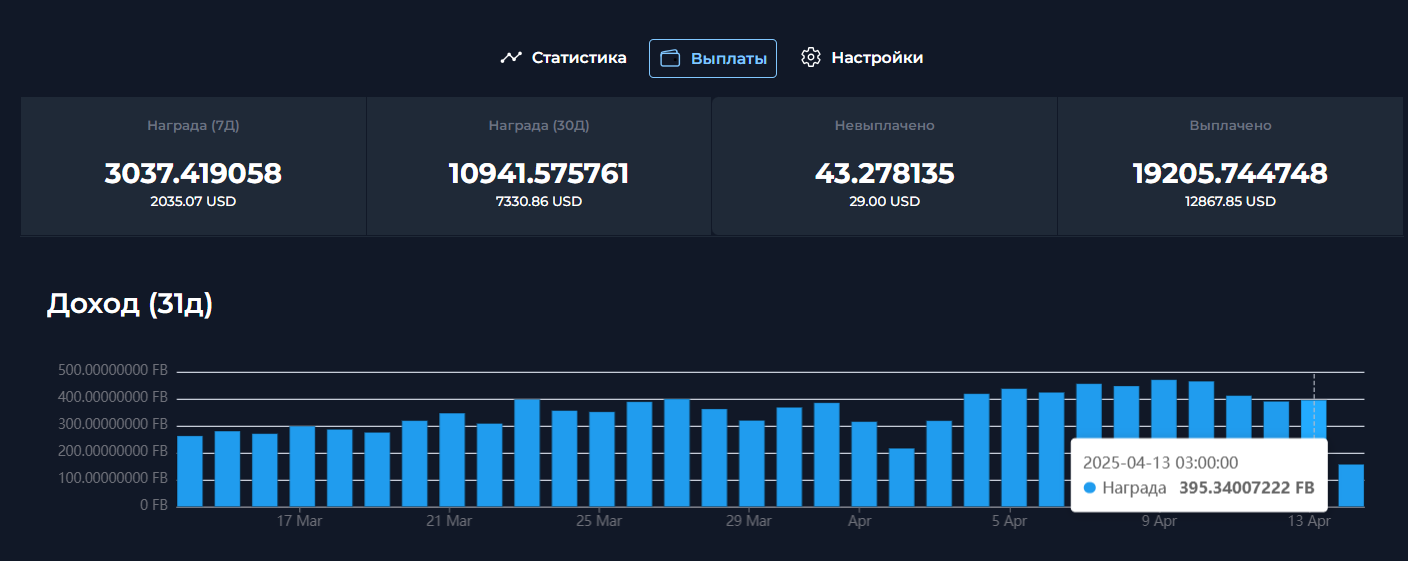
Task: Click the 17 Mar axis label
Action: click(x=299, y=521)
